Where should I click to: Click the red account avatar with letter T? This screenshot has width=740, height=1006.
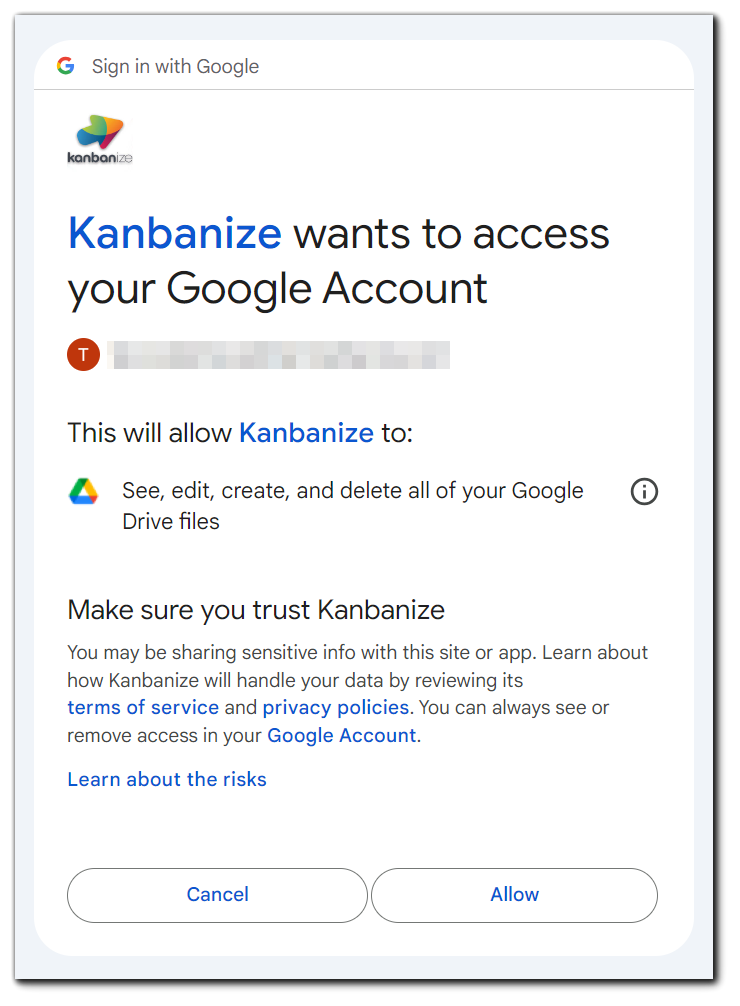84,354
